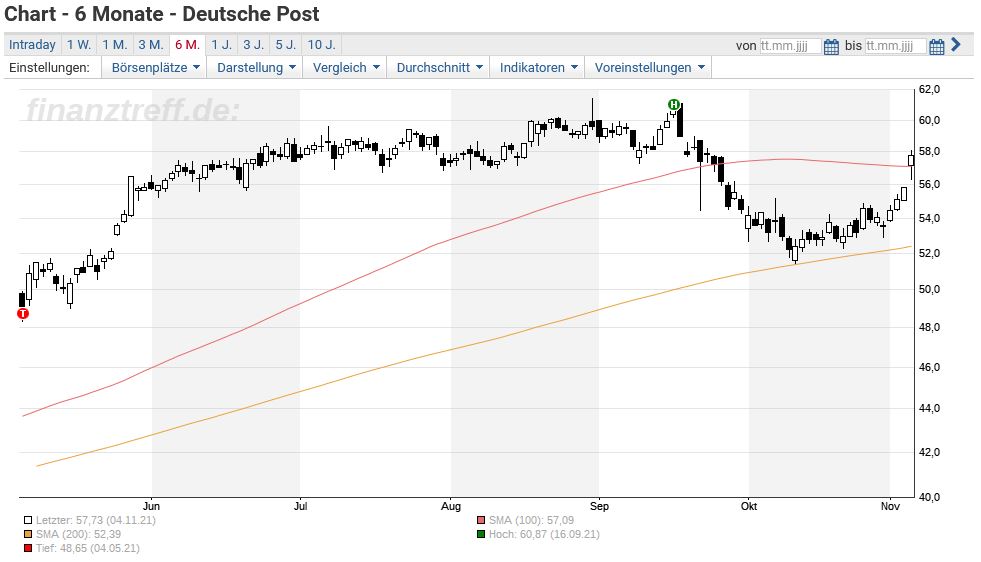Click the 62,0 price axis label

tap(929, 89)
